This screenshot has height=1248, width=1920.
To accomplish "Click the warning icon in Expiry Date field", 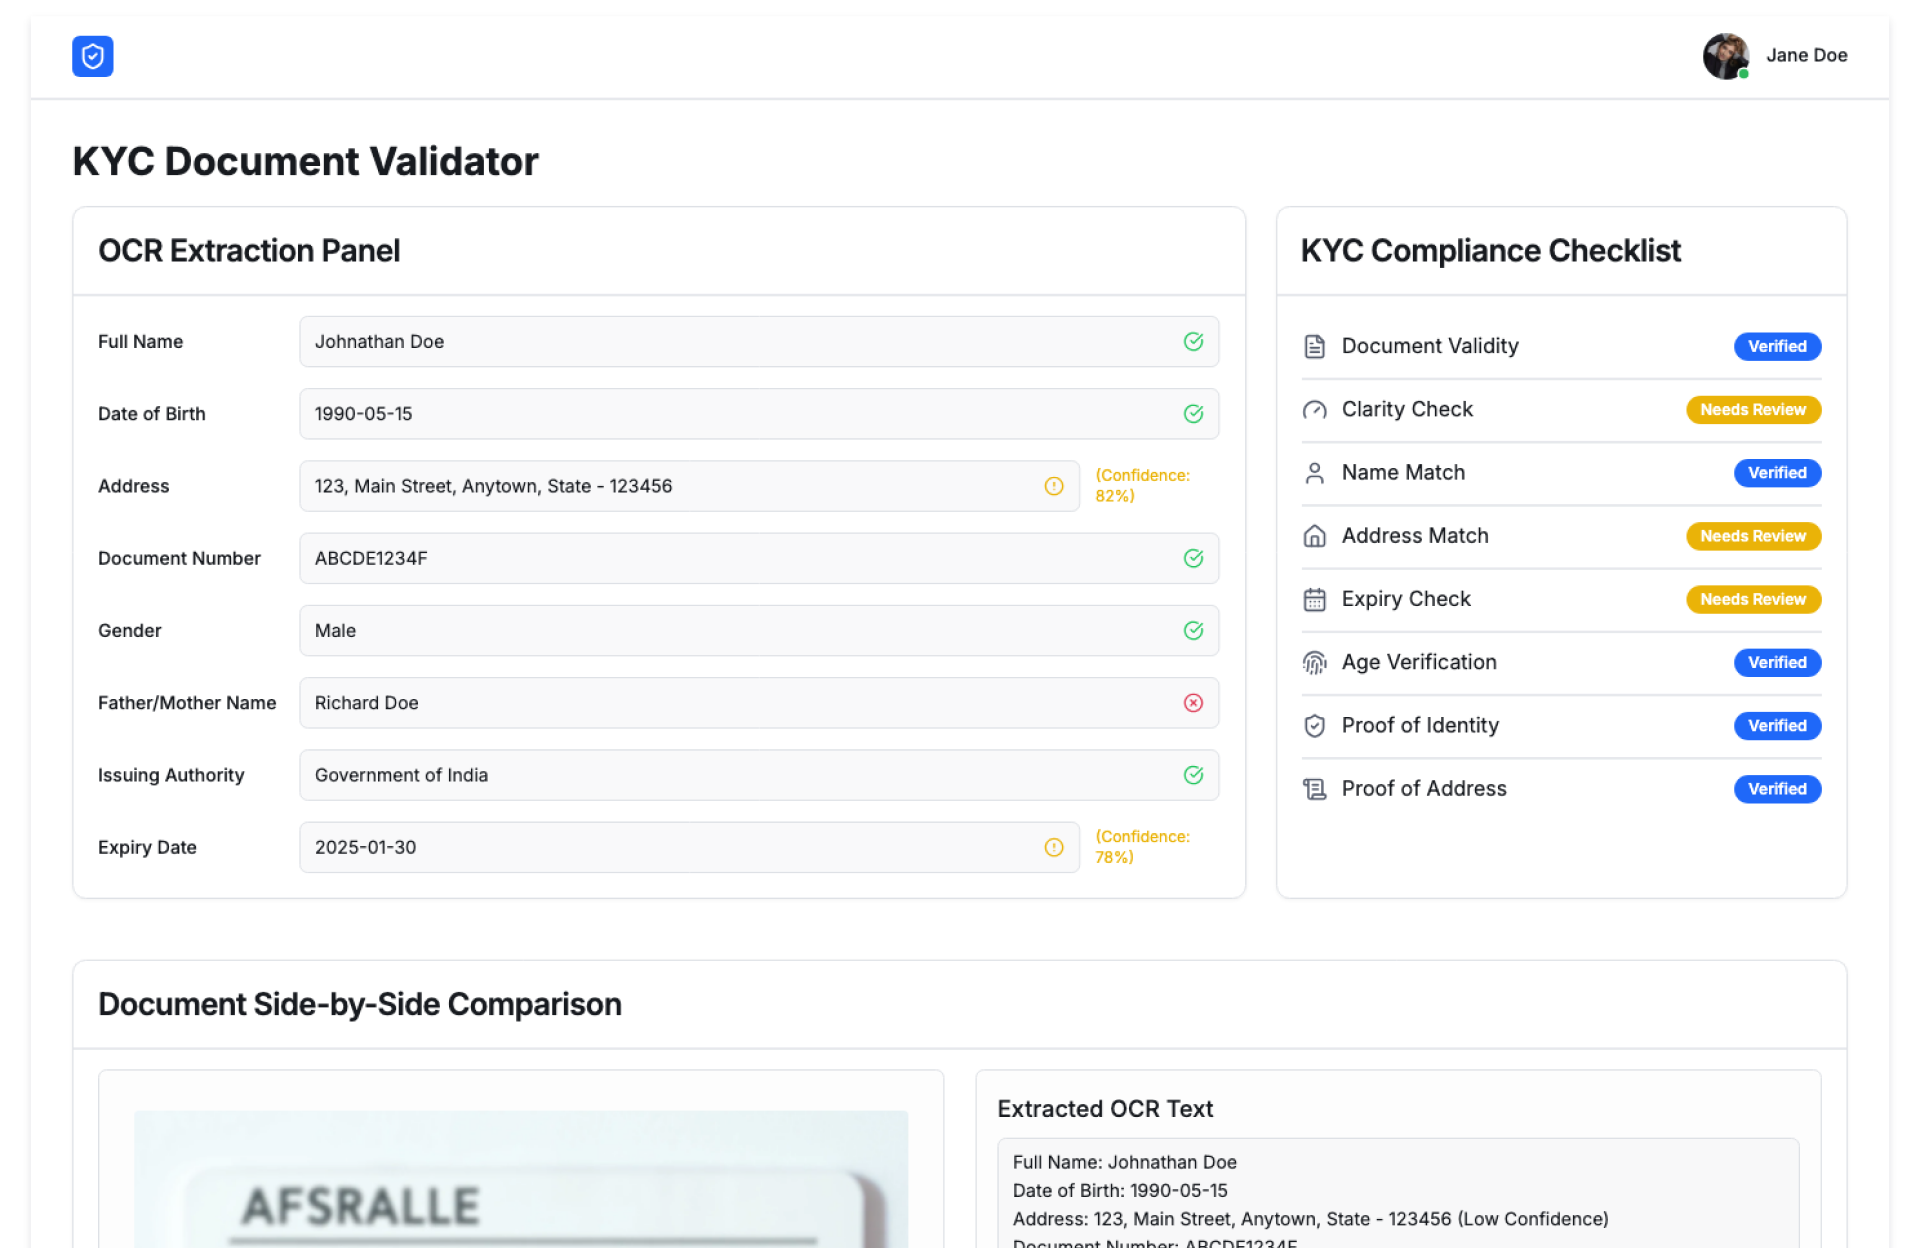I will point(1054,847).
